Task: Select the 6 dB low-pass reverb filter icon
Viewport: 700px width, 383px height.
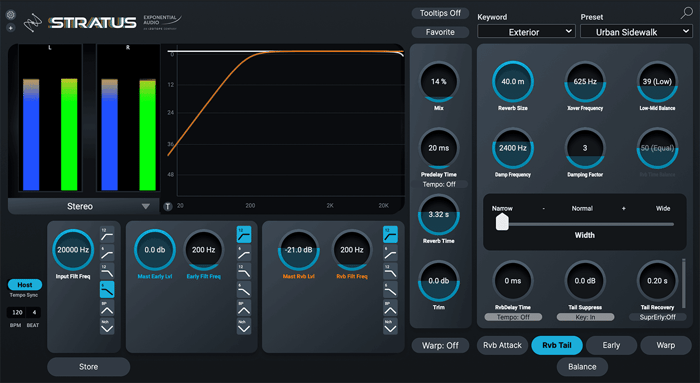Action: click(390, 289)
